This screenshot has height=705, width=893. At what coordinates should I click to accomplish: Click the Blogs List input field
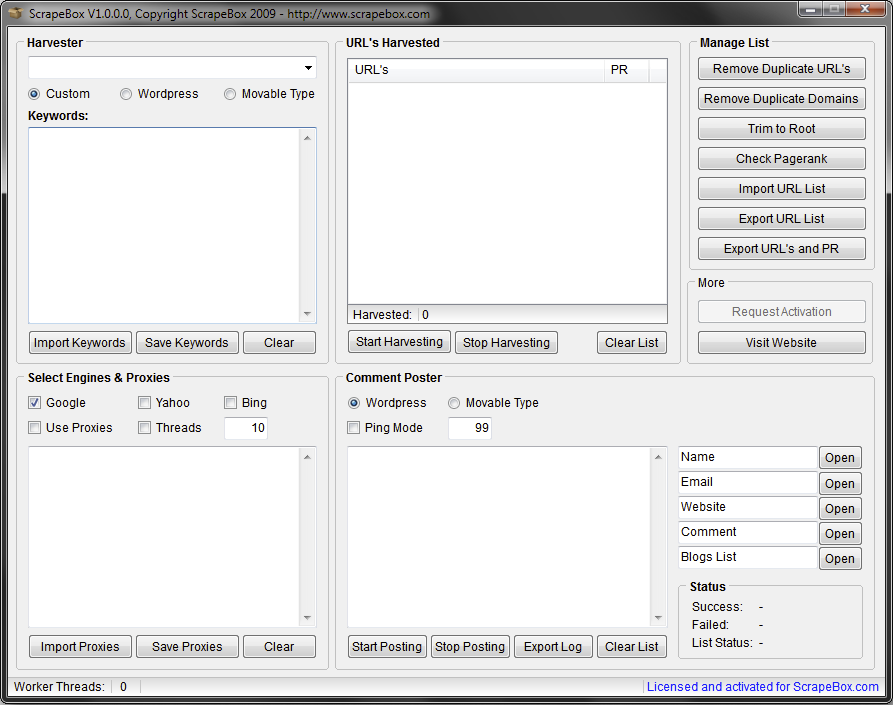(x=748, y=558)
